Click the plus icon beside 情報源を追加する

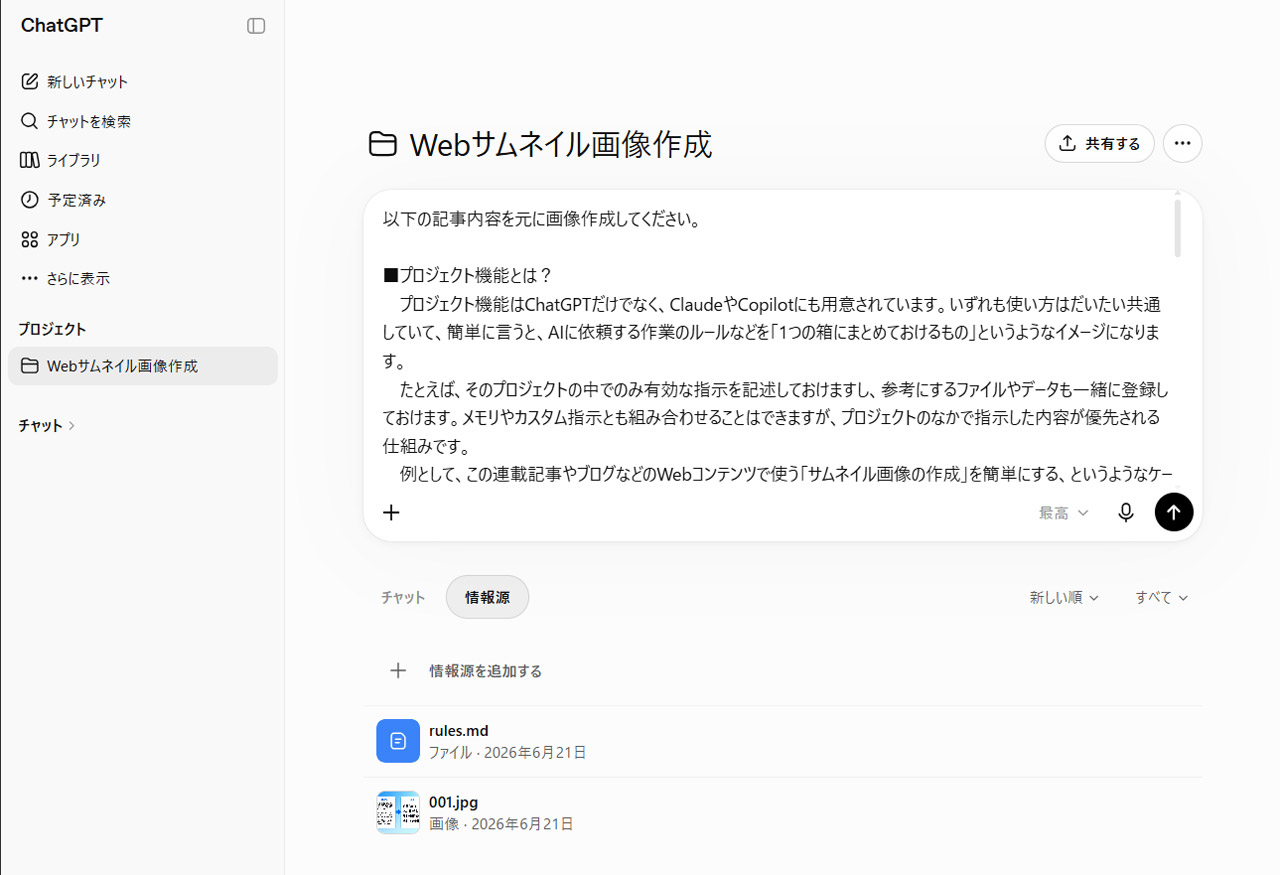click(x=398, y=671)
